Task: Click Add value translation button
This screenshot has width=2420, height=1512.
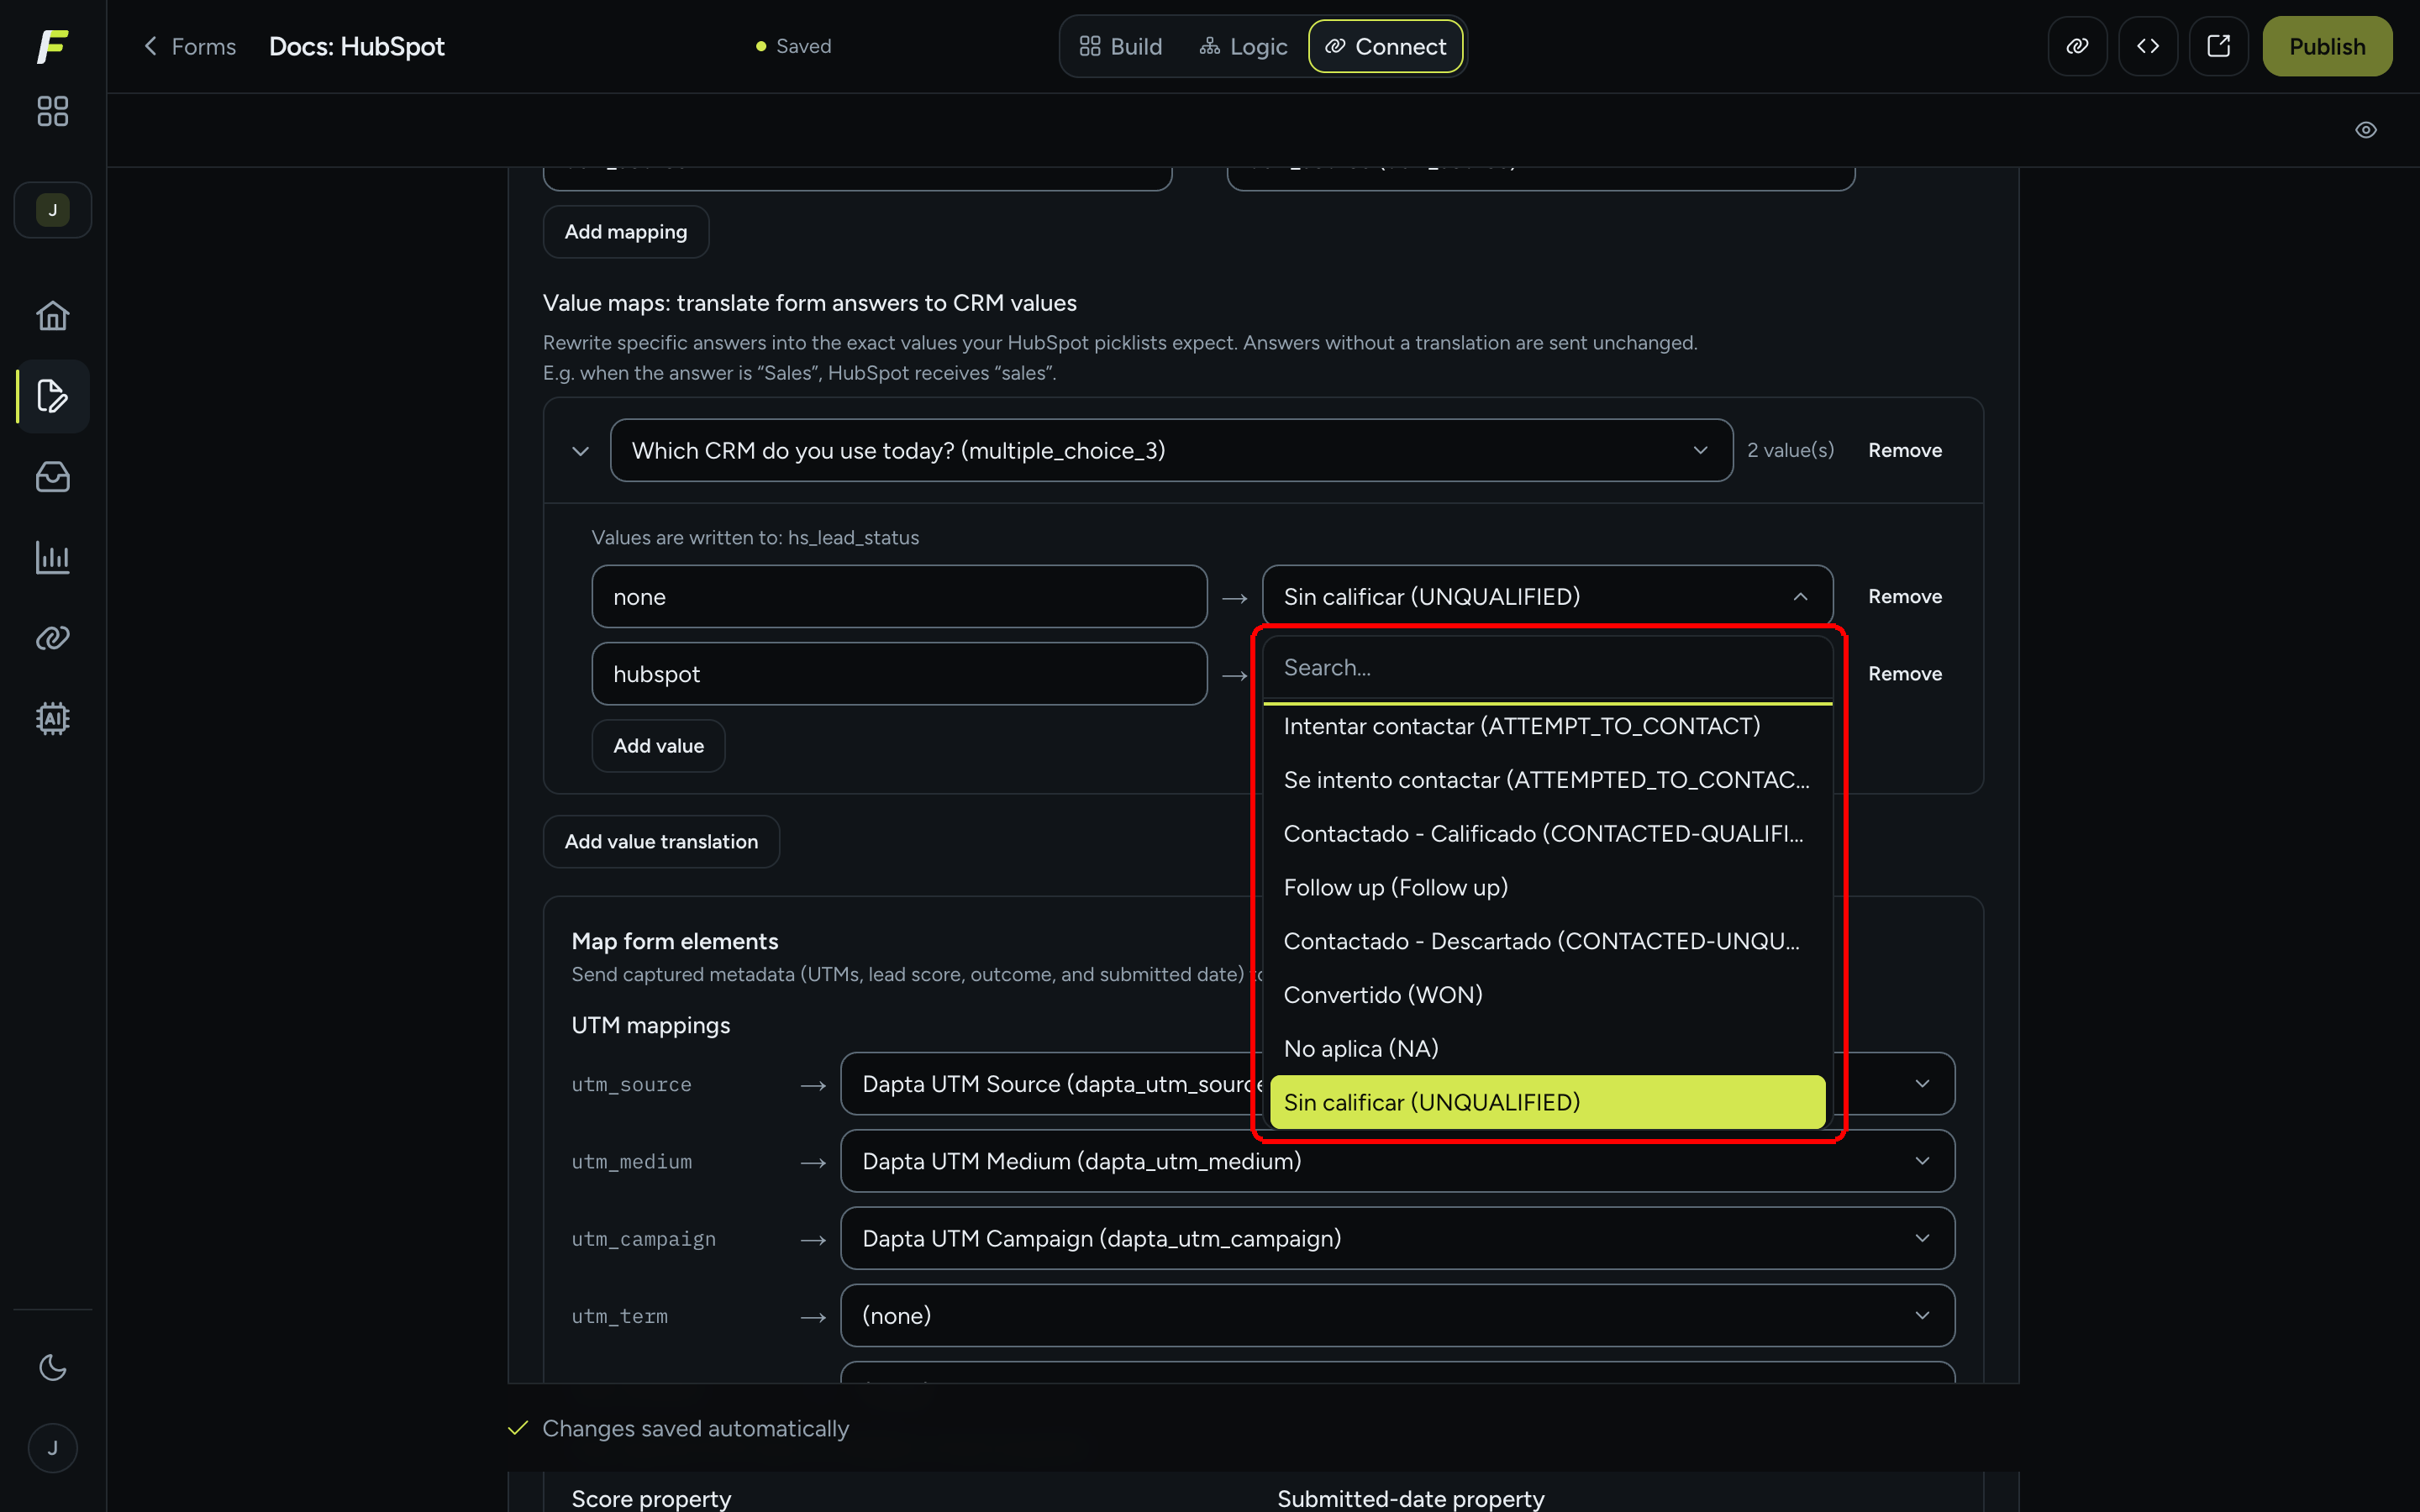Action: (x=661, y=842)
